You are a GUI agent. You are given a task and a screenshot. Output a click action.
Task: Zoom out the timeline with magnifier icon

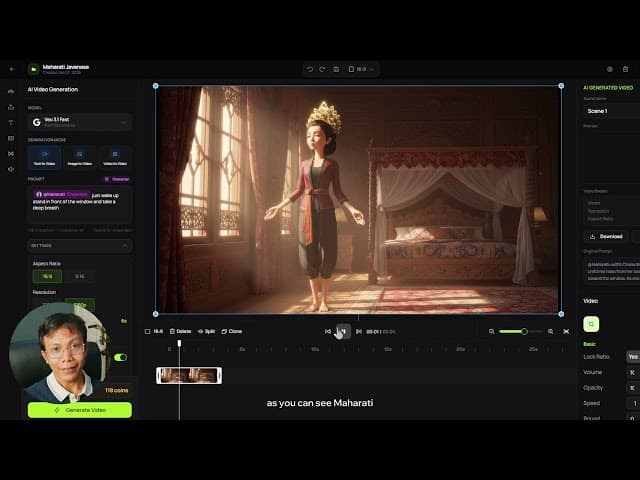pyautogui.click(x=491, y=331)
